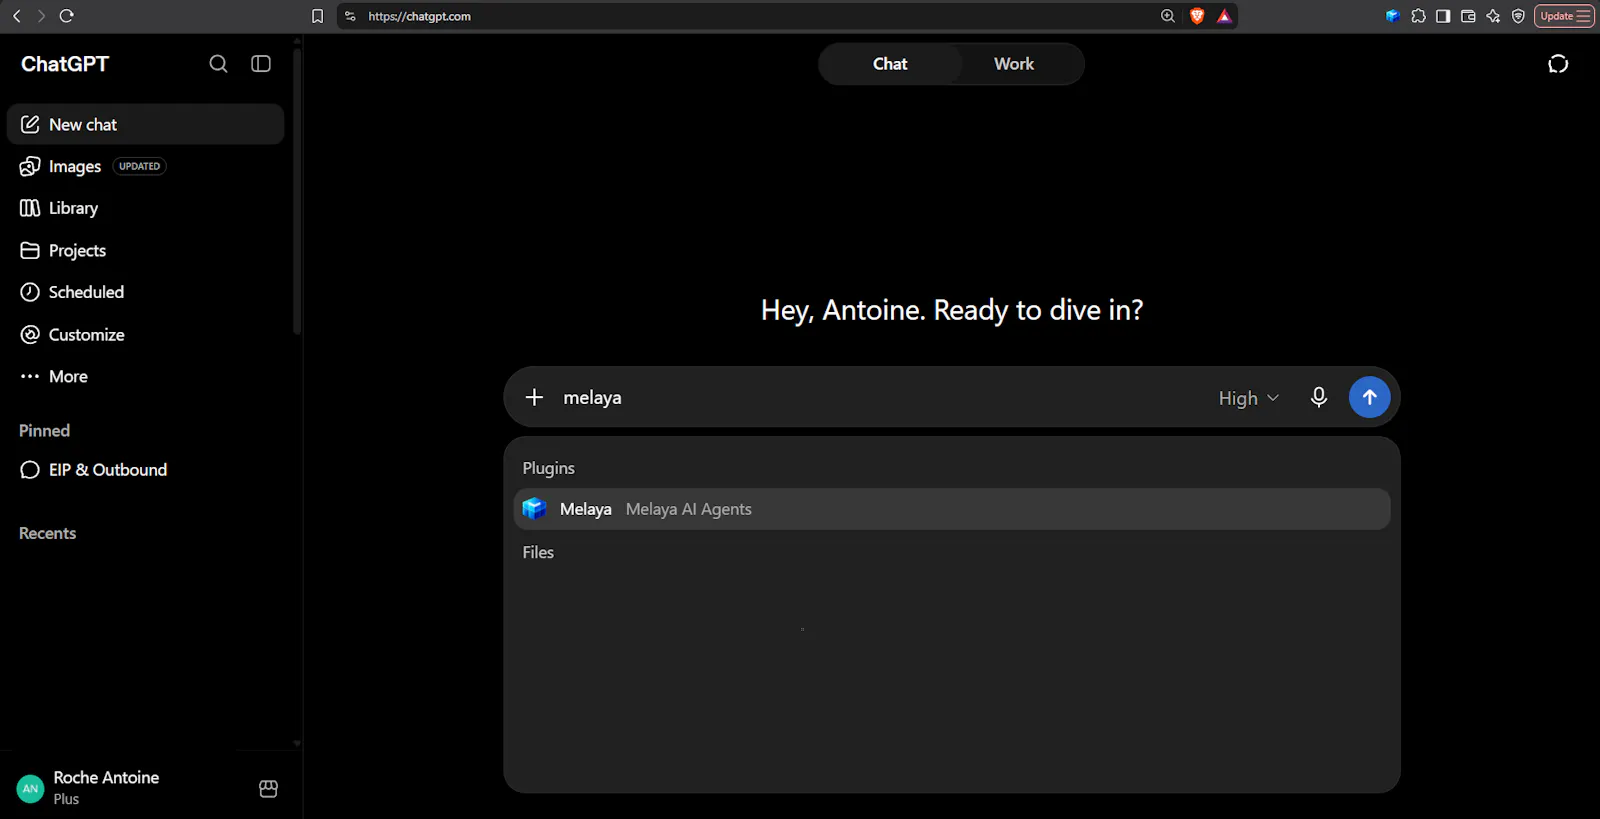The height and width of the screenshot is (819, 1600).
Task: Click the UPDATED badge next to Images
Action: point(139,166)
